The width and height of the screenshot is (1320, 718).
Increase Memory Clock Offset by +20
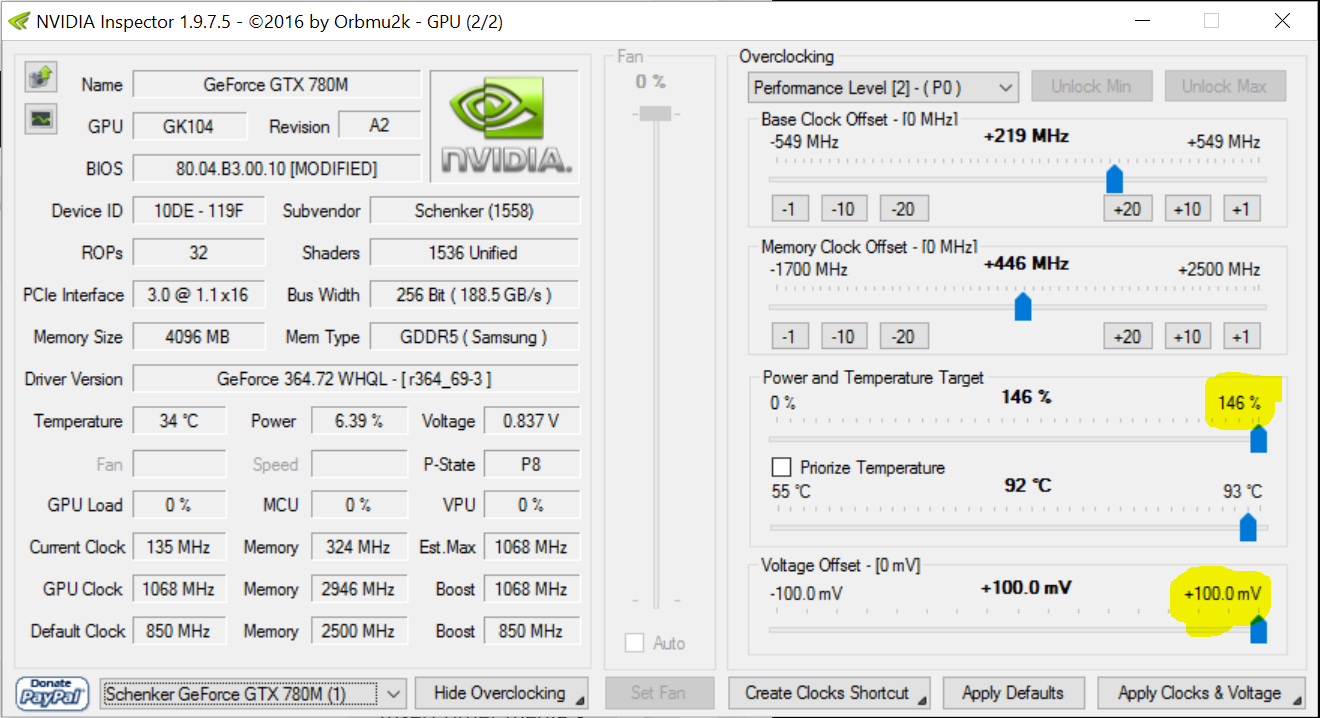(1127, 336)
